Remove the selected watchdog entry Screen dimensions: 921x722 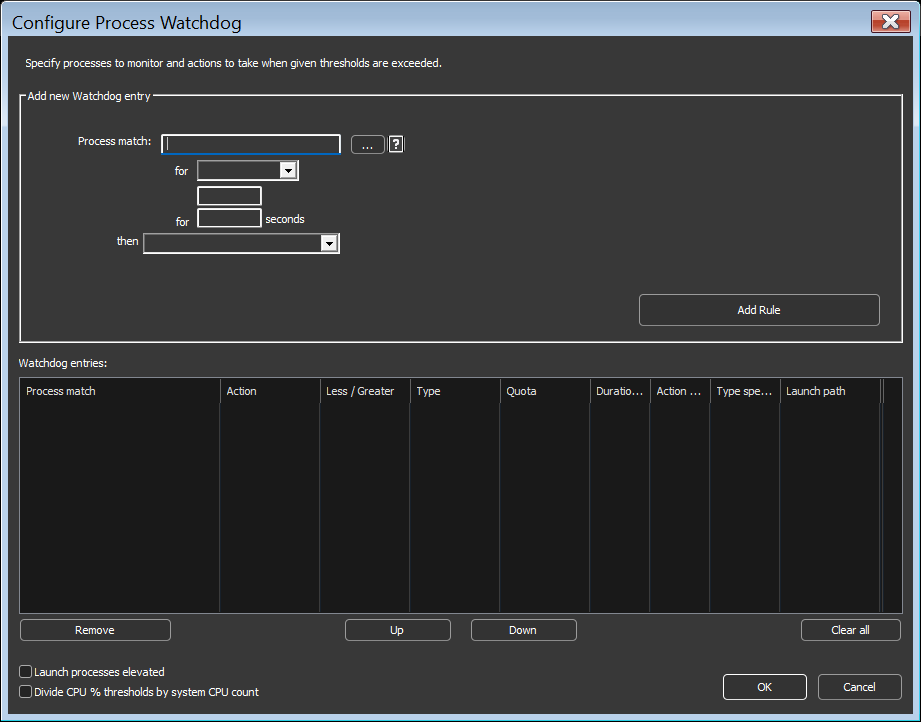click(x=95, y=630)
